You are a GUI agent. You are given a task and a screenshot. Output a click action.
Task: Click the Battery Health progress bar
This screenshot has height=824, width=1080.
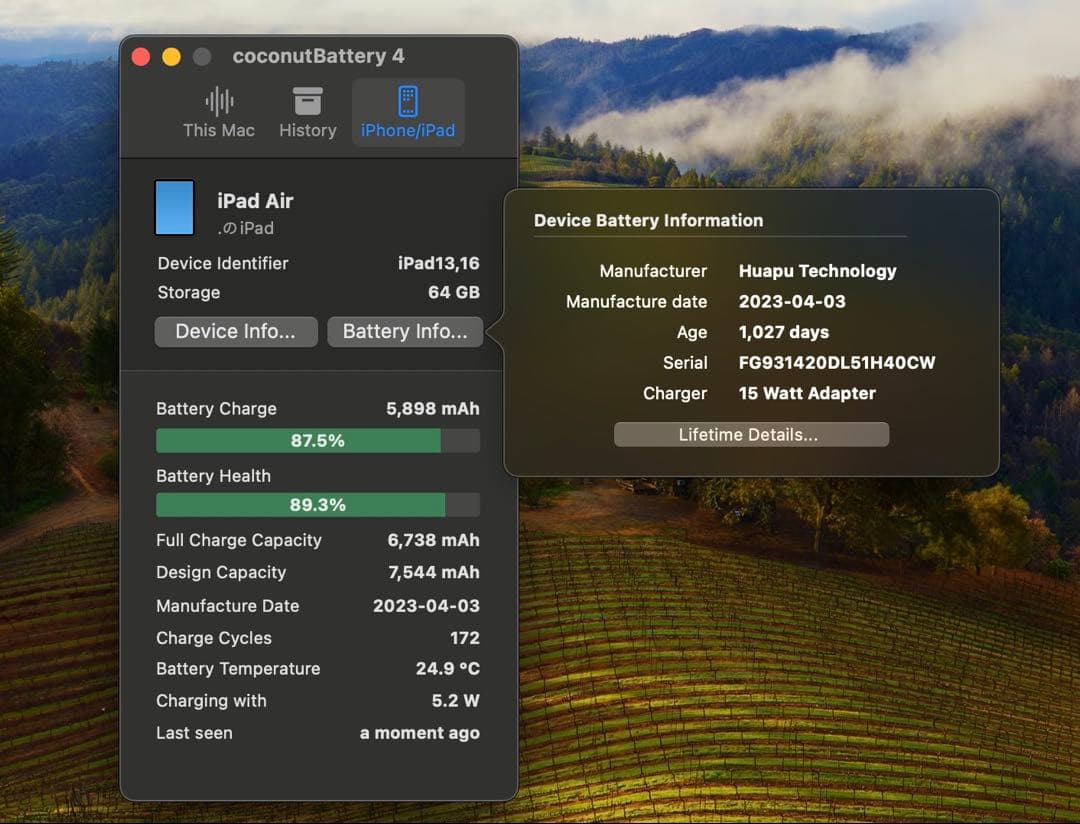click(317, 506)
